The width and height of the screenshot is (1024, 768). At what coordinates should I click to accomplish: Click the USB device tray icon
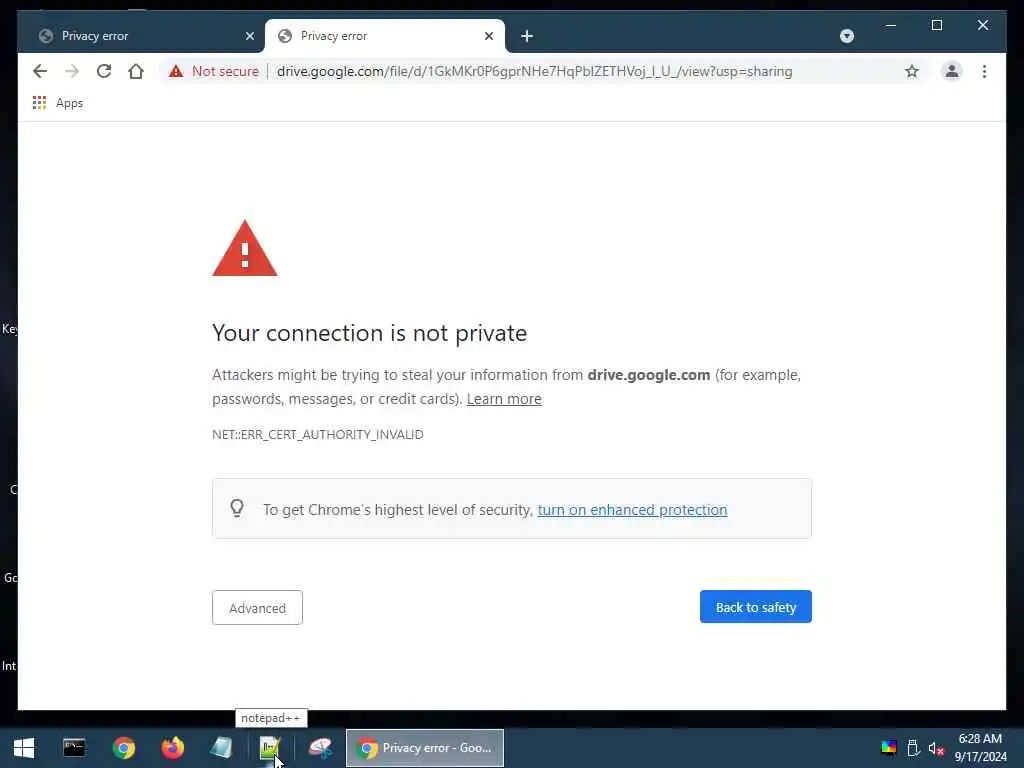coord(913,748)
